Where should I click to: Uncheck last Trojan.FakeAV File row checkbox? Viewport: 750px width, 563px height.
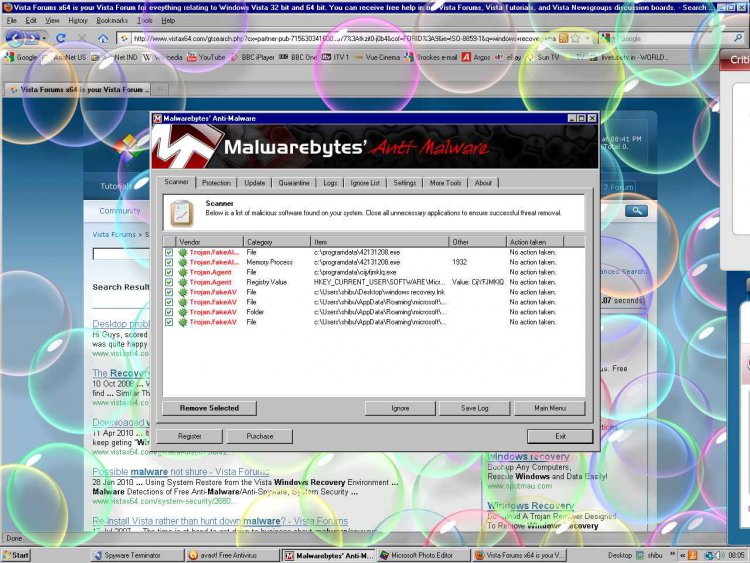[169, 322]
